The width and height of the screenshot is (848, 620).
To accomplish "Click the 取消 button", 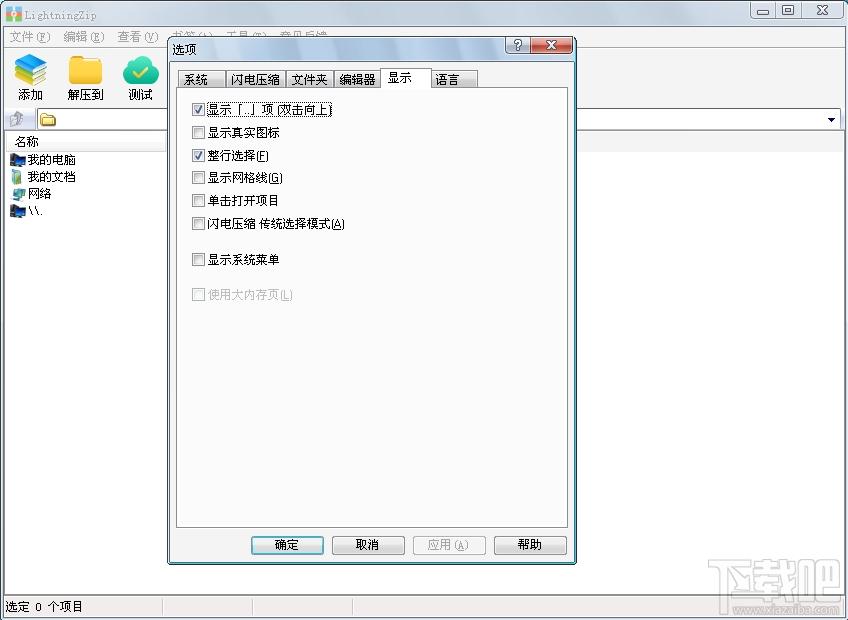I will pyautogui.click(x=368, y=545).
